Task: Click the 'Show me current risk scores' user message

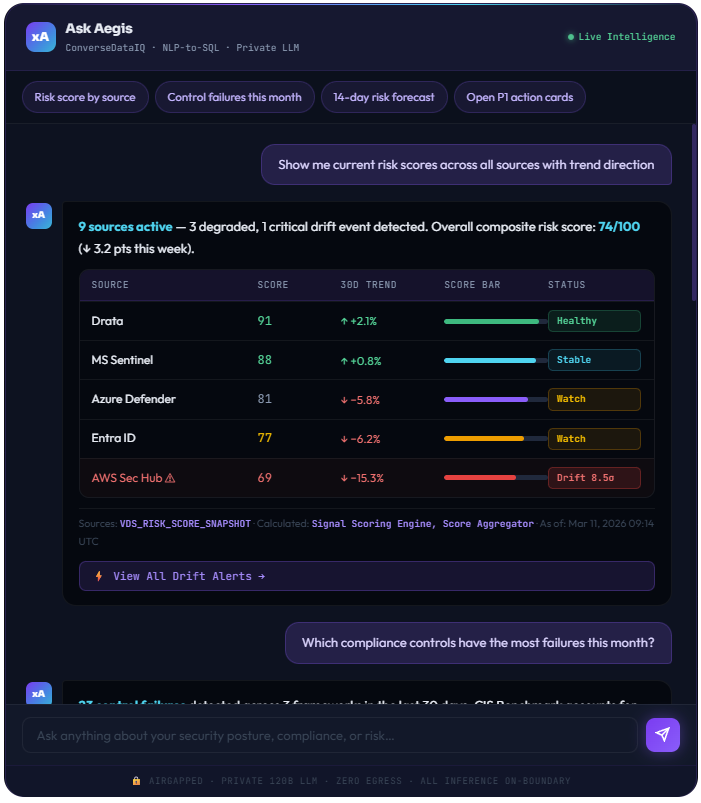Action: (x=466, y=165)
